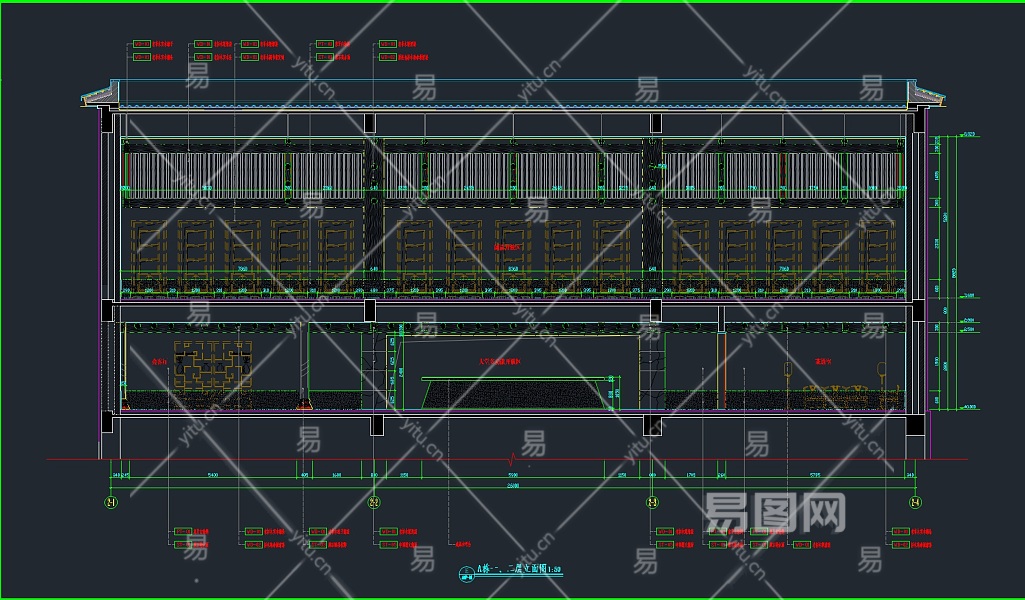
Task: Select the lattice screen panel on ground floor
Action: pos(213,366)
